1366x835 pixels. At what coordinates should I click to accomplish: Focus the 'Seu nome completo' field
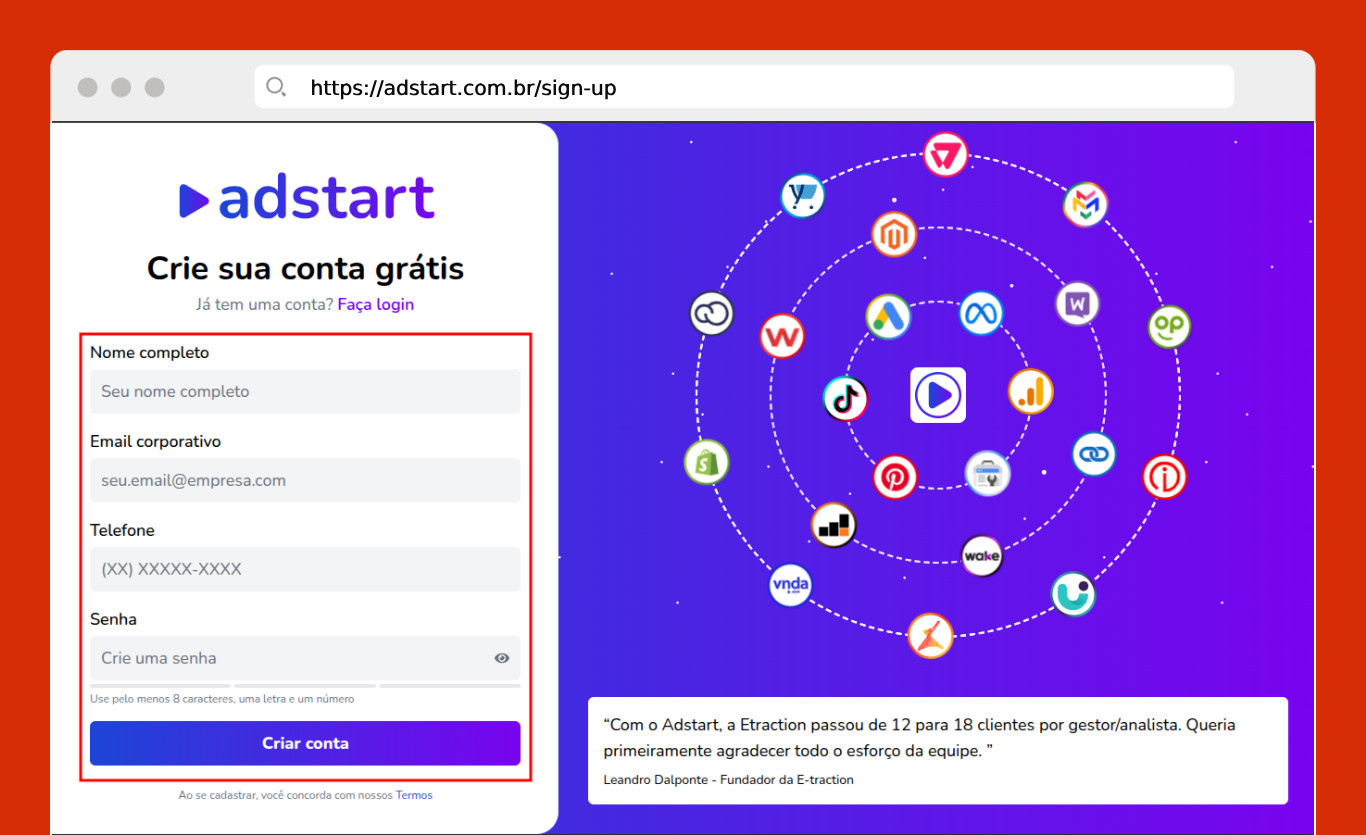coord(305,391)
